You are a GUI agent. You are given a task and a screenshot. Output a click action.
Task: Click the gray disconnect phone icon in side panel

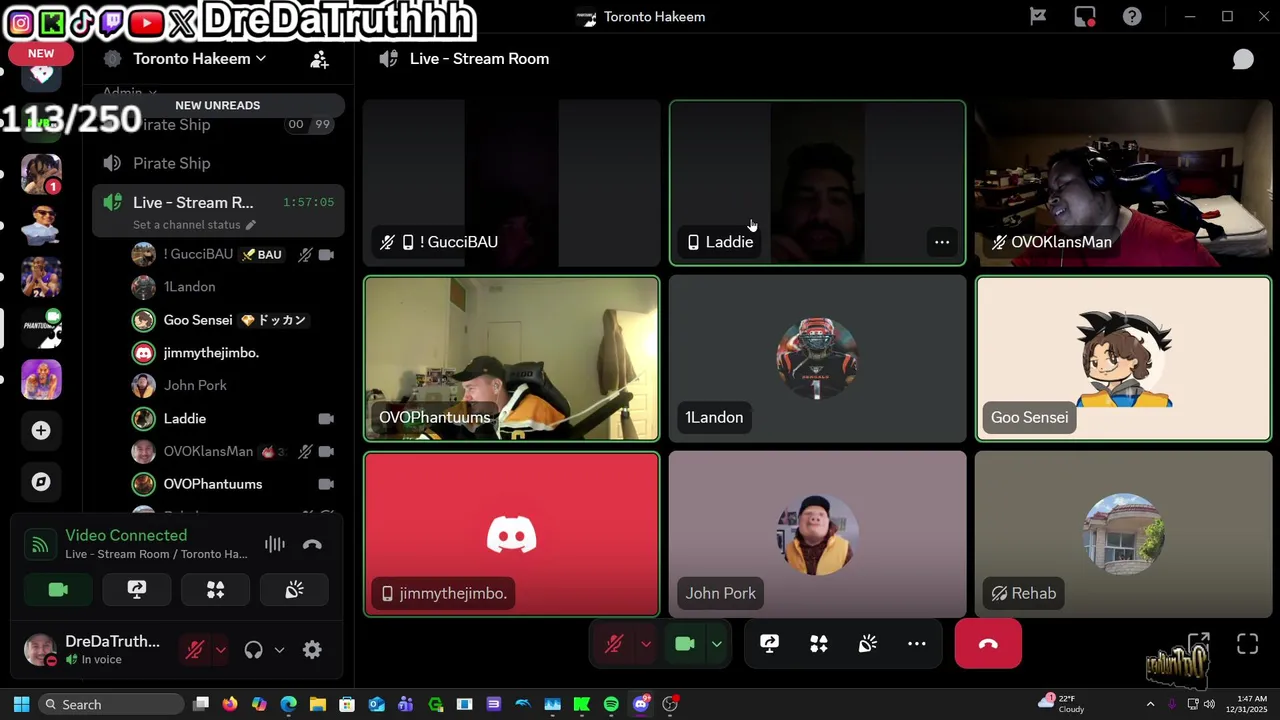[x=312, y=544]
